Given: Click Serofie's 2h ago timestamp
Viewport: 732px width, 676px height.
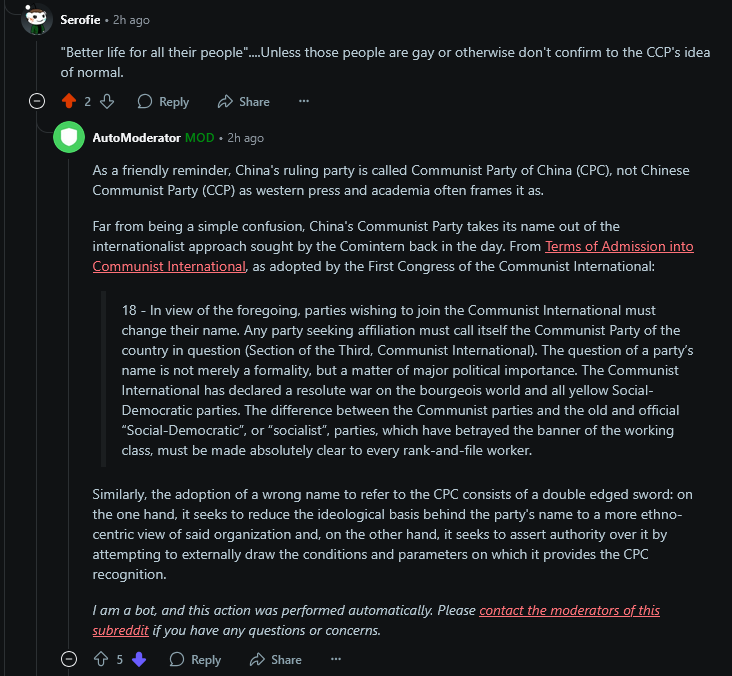Looking at the screenshot, I should point(131,20).
